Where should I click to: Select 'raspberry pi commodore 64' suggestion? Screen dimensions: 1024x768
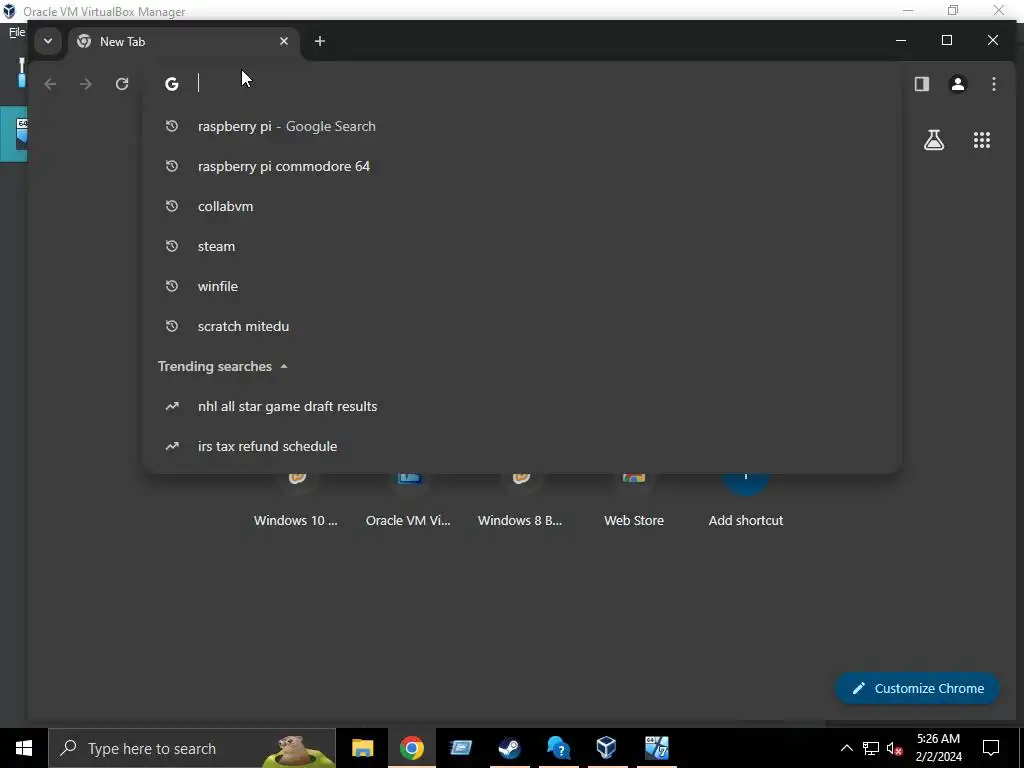(522, 166)
